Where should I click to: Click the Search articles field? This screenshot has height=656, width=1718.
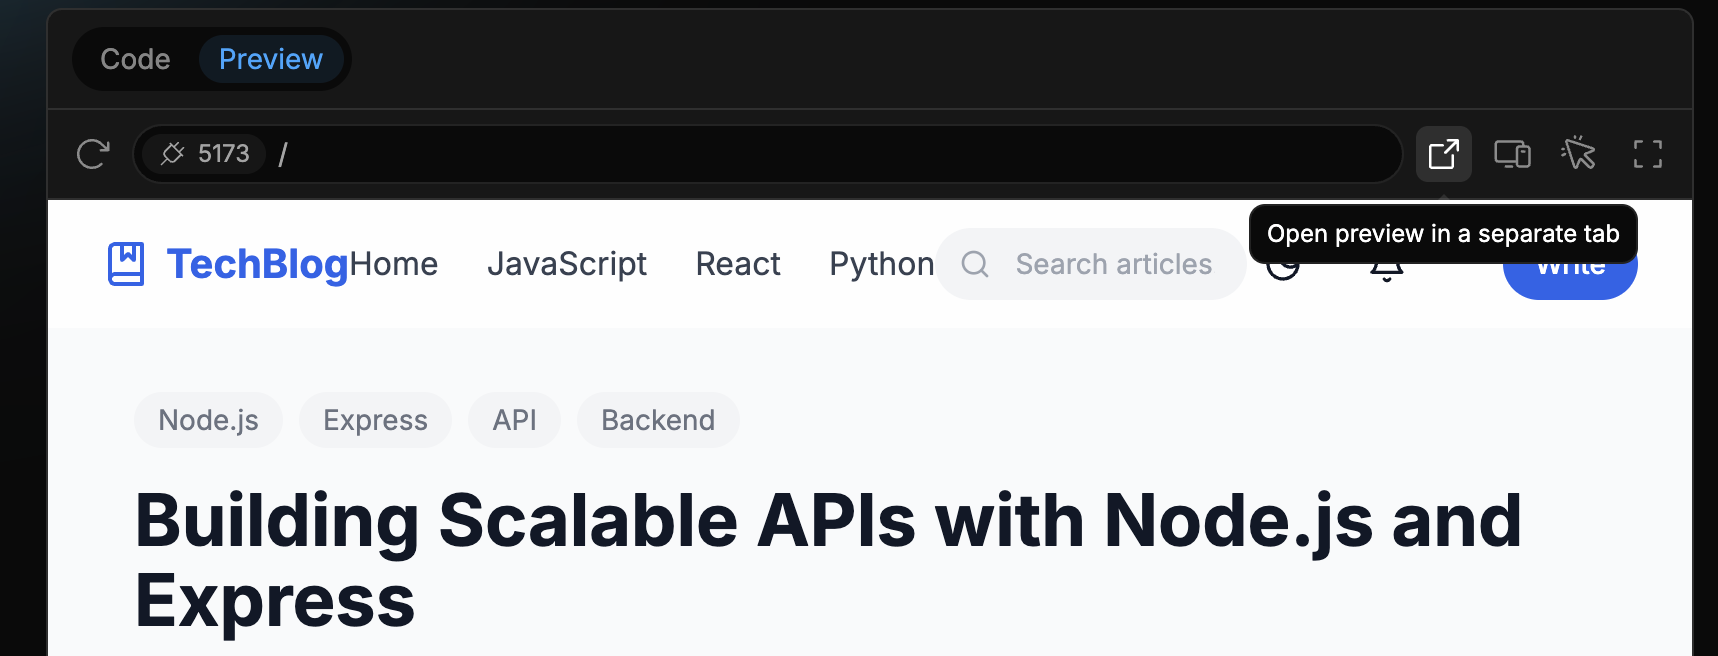coord(1112,264)
